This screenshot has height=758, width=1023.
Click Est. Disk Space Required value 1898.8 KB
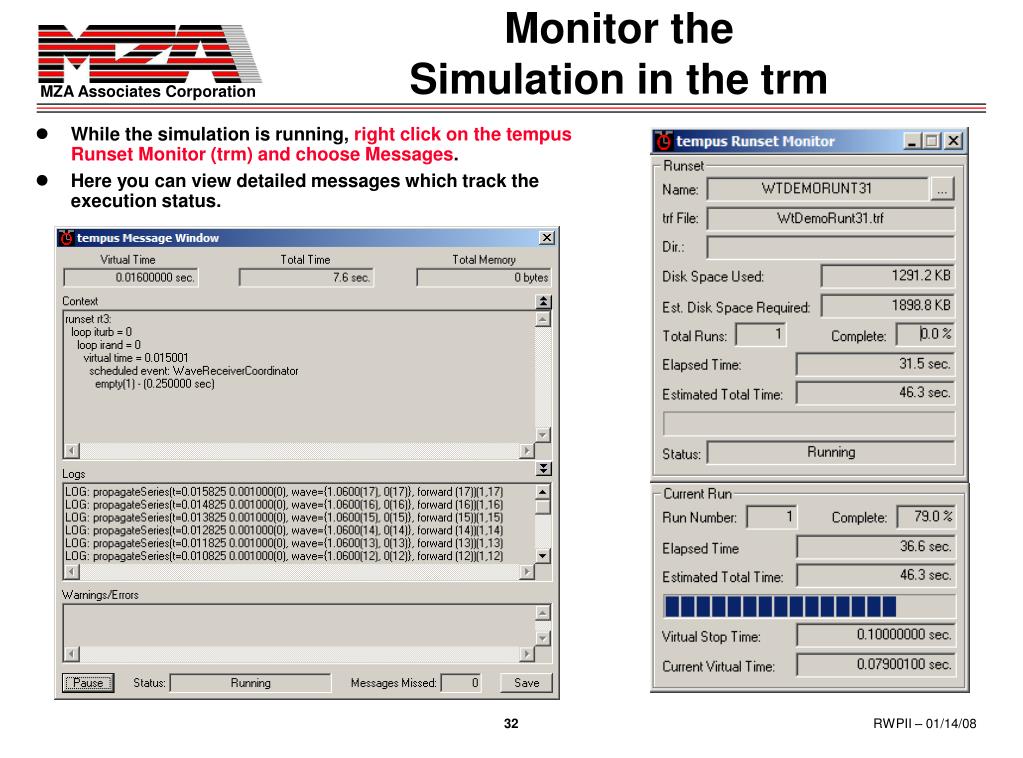coord(888,305)
